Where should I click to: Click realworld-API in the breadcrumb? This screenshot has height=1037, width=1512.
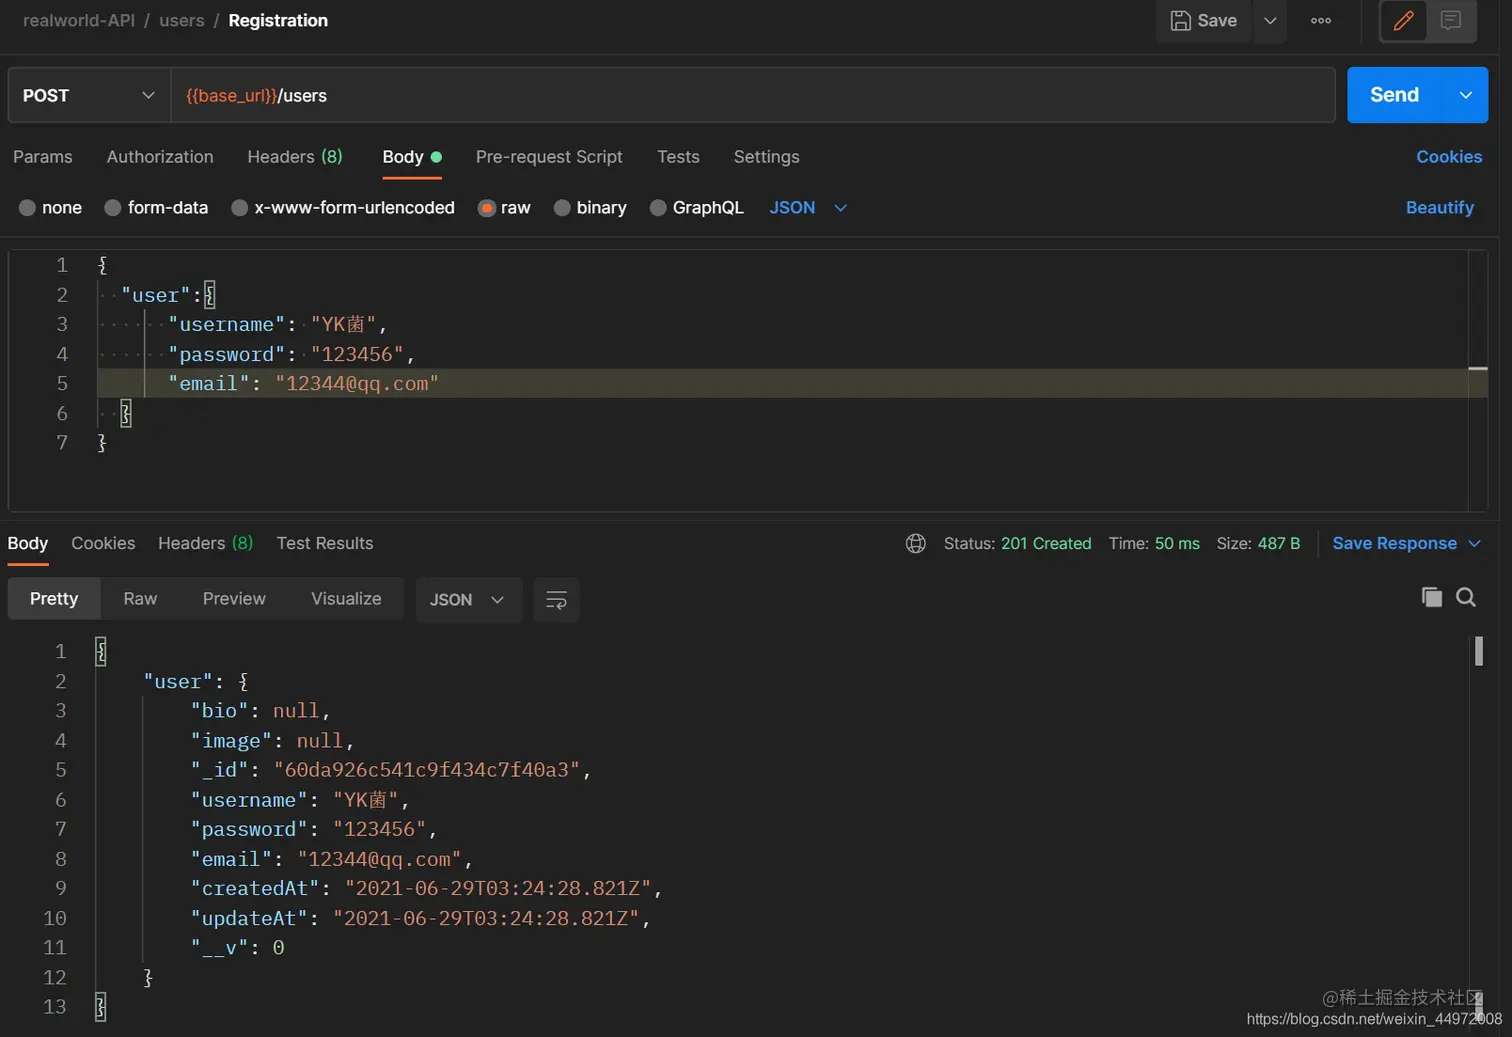[79, 21]
